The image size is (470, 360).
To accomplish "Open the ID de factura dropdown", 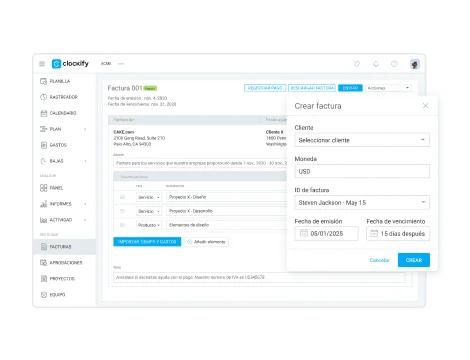I will [x=362, y=203].
